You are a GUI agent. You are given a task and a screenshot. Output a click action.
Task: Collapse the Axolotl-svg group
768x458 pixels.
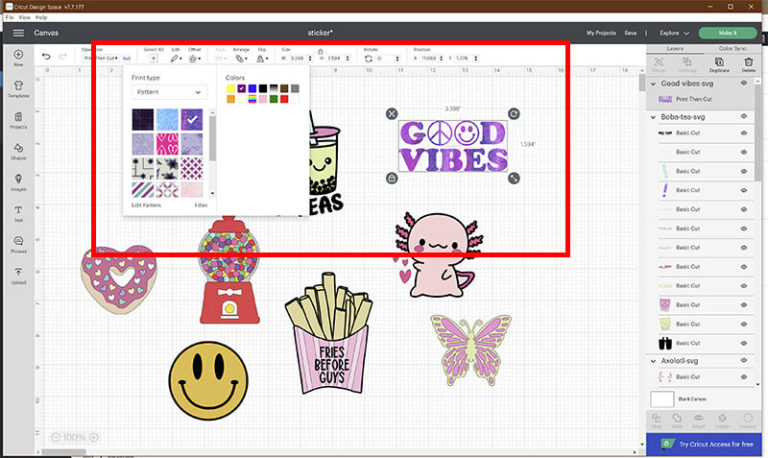(x=653, y=361)
